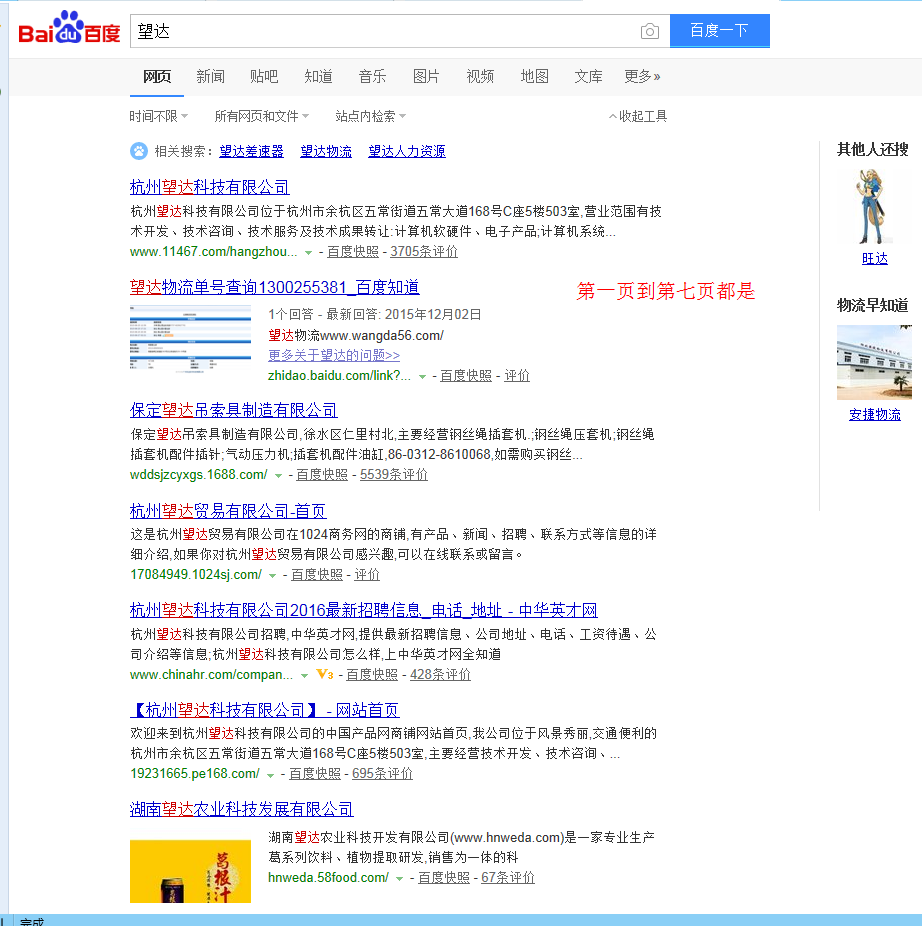This screenshot has height=926, width=922.
Task: Click URL www.11467.com/hangzhou...
Action: [x=213, y=252]
